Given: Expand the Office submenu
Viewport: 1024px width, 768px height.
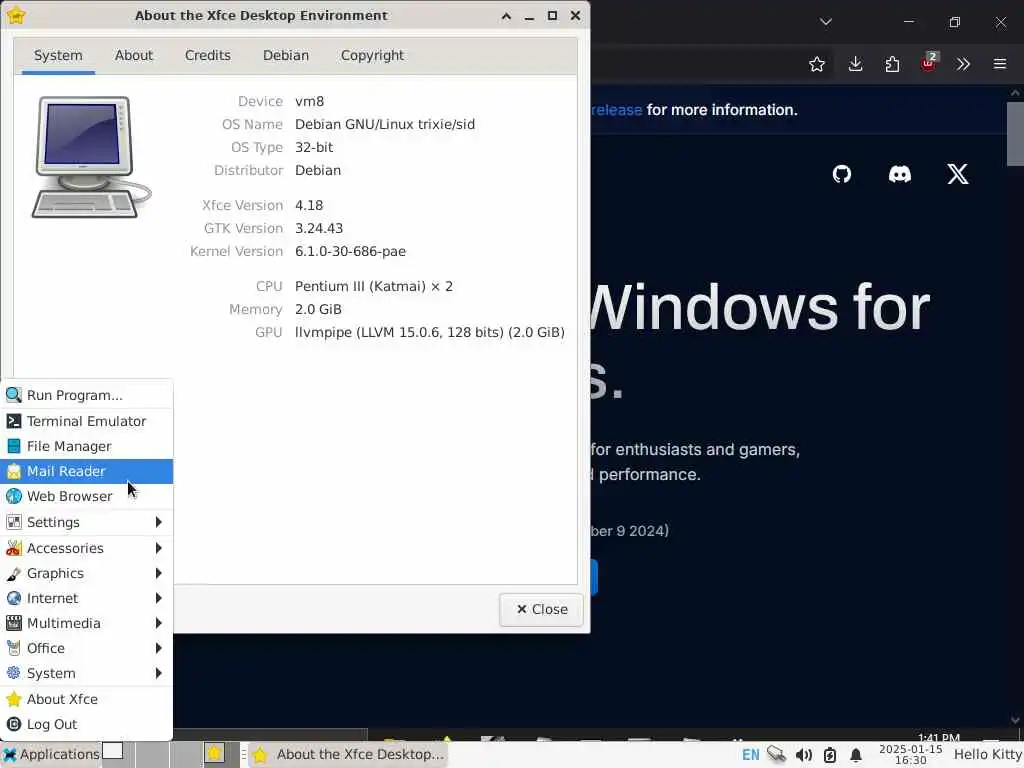Looking at the screenshot, I should (86, 648).
